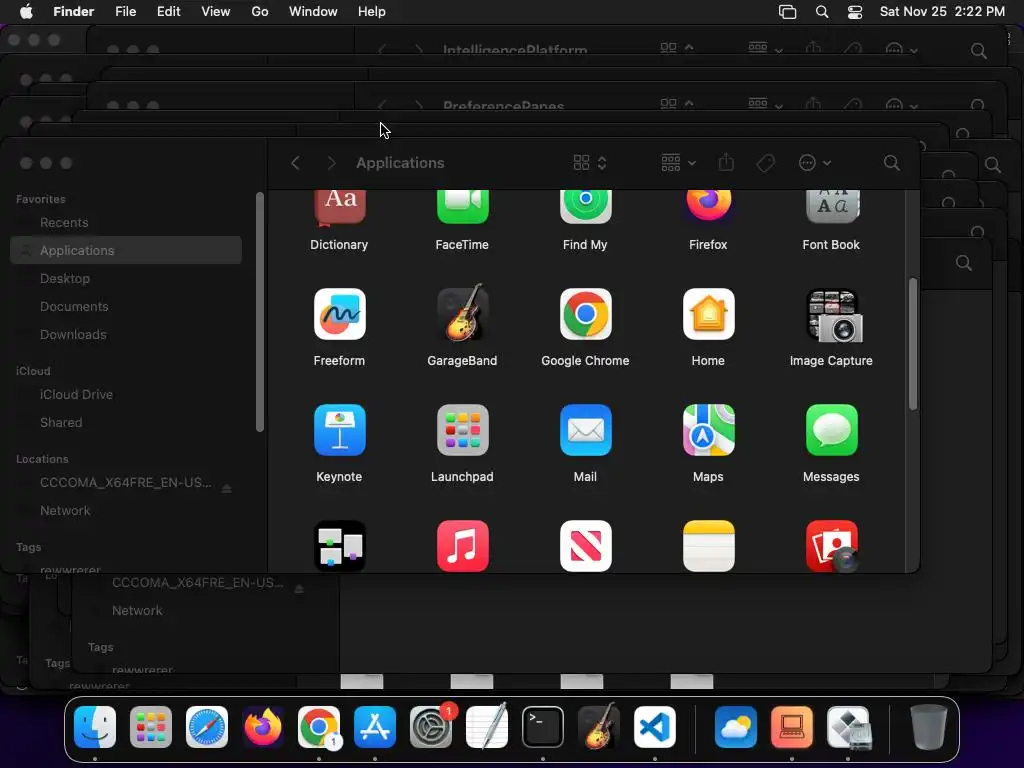Switch view mode with the icon view selector
This screenshot has width=1024, height=768.
point(590,163)
